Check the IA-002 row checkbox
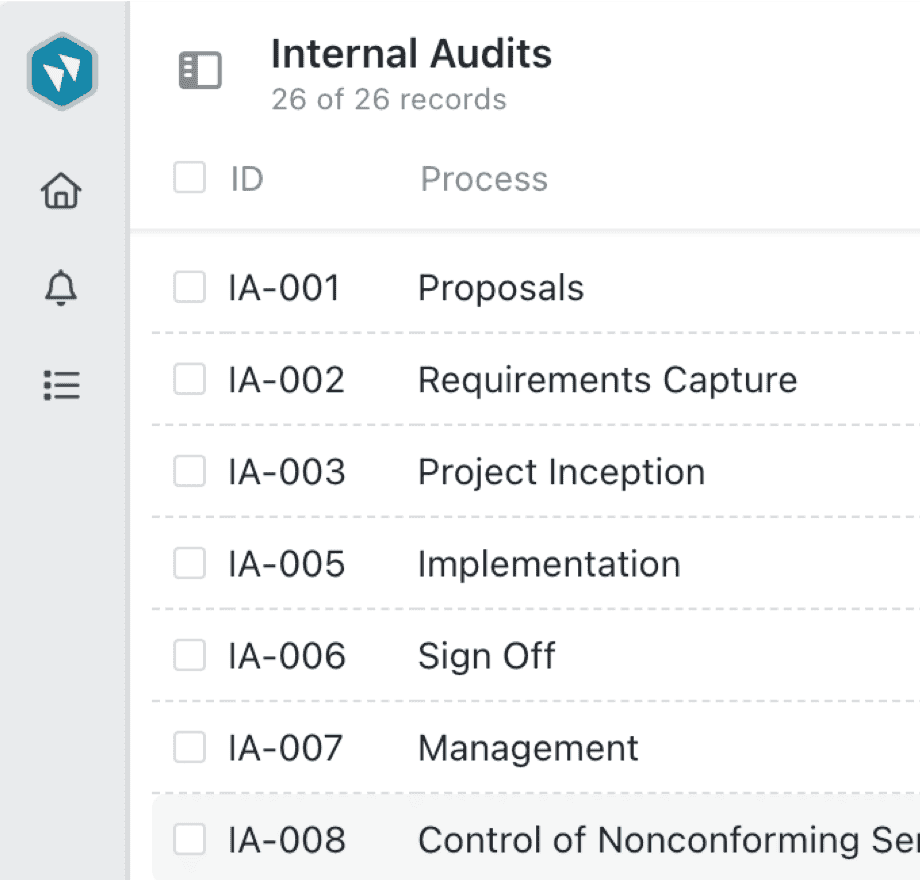Screen dimensions: 920x880 (x=190, y=379)
